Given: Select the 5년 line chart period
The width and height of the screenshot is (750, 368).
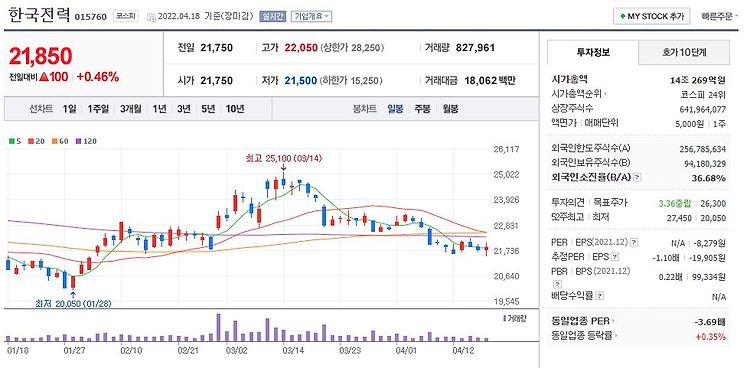Looking at the screenshot, I should coord(208,109).
